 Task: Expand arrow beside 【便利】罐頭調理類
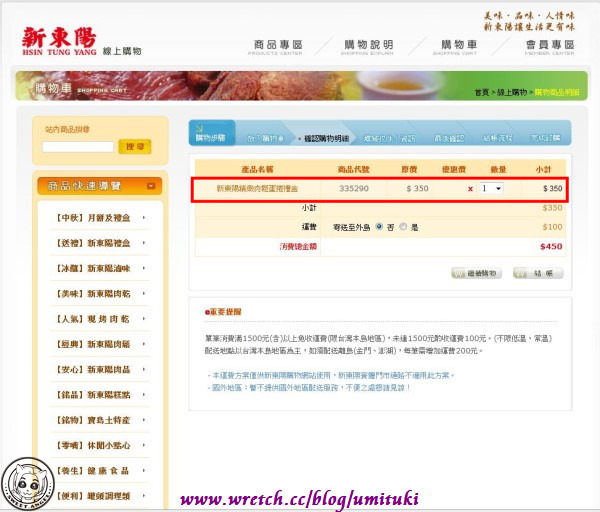point(144,496)
